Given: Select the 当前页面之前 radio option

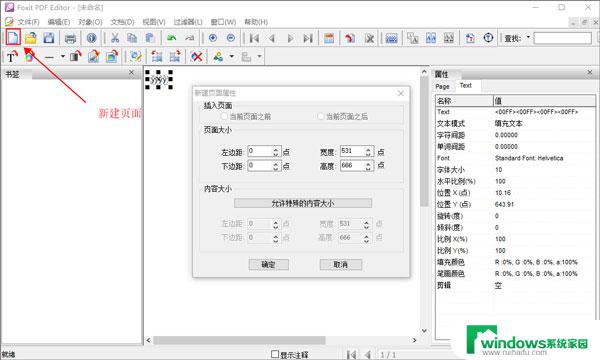Looking at the screenshot, I should pos(224,116).
